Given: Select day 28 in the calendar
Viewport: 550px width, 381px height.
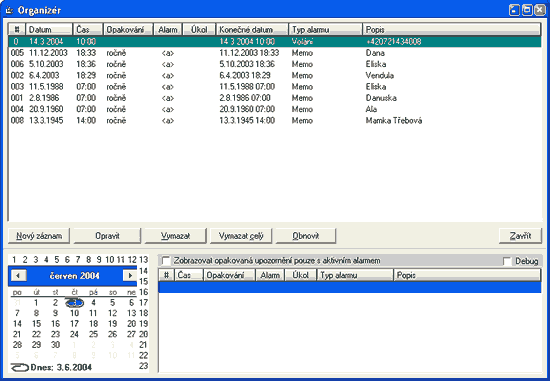Looking at the screenshot, I should pyautogui.click(x=17, y=345).
